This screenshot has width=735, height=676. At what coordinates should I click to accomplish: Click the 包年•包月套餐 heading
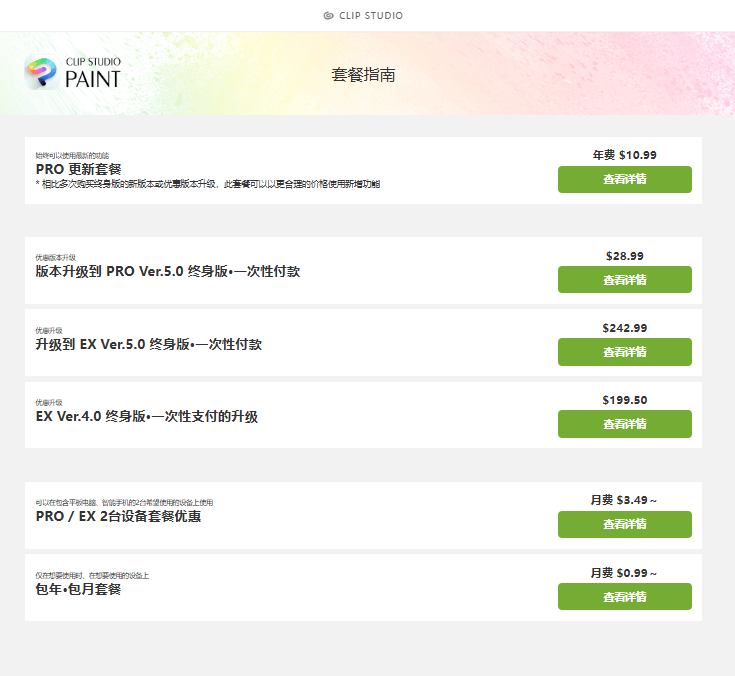tap(79, 589)
